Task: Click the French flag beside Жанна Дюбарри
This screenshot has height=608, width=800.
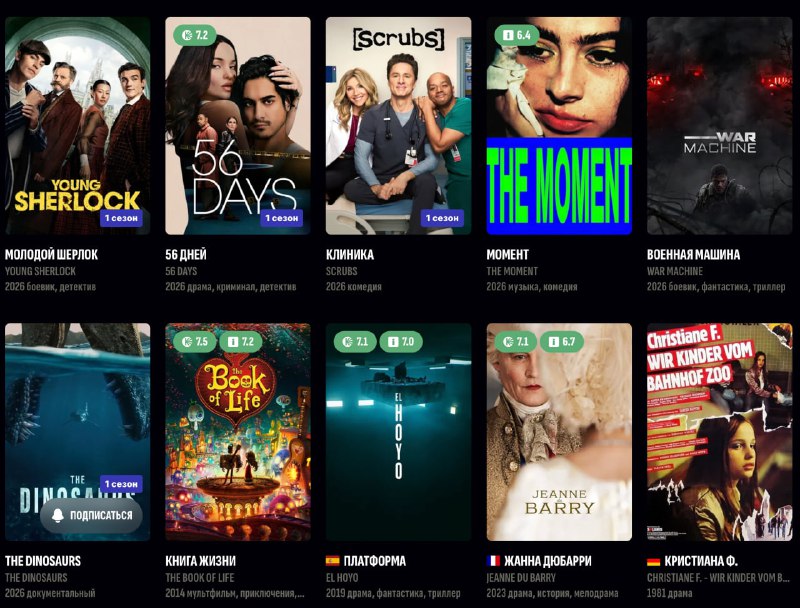Action: pyautogui.click(x=493, y=561)
